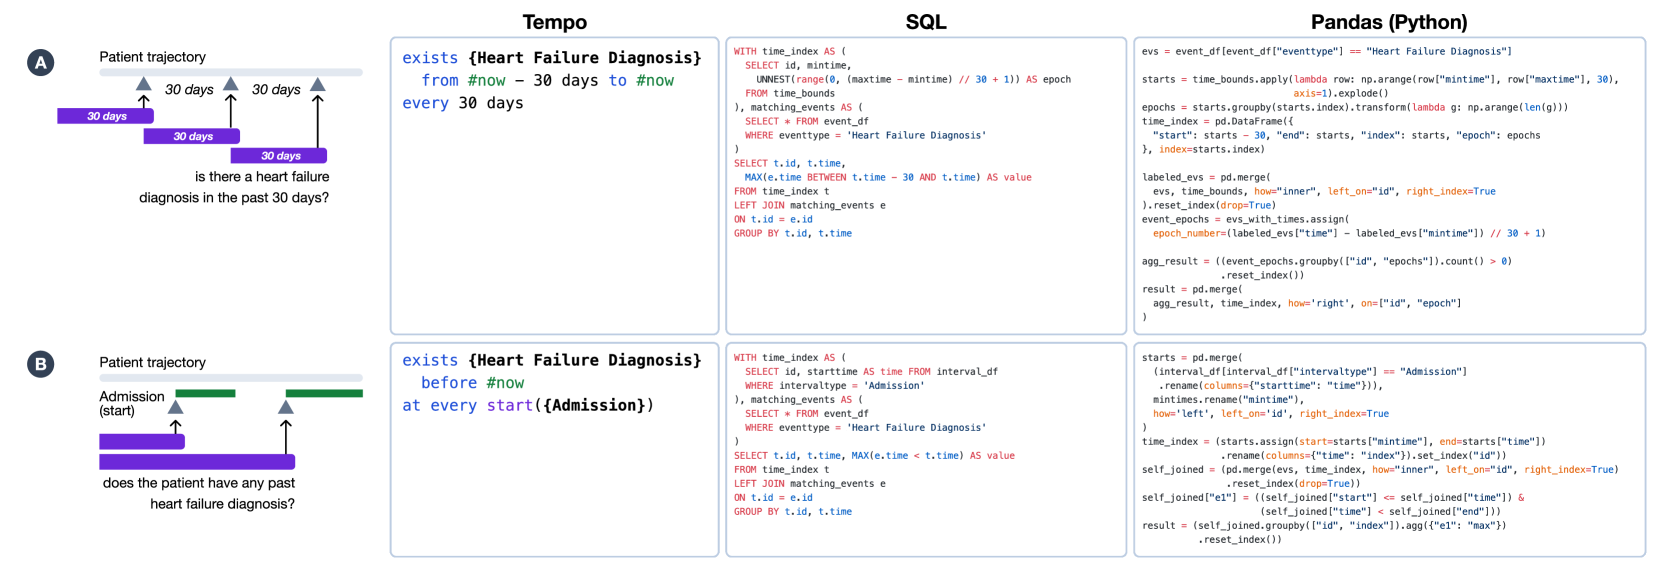
Task: Click 'mintimes.rename("mintime"),' Pandas line
Action: point(1229,399)
